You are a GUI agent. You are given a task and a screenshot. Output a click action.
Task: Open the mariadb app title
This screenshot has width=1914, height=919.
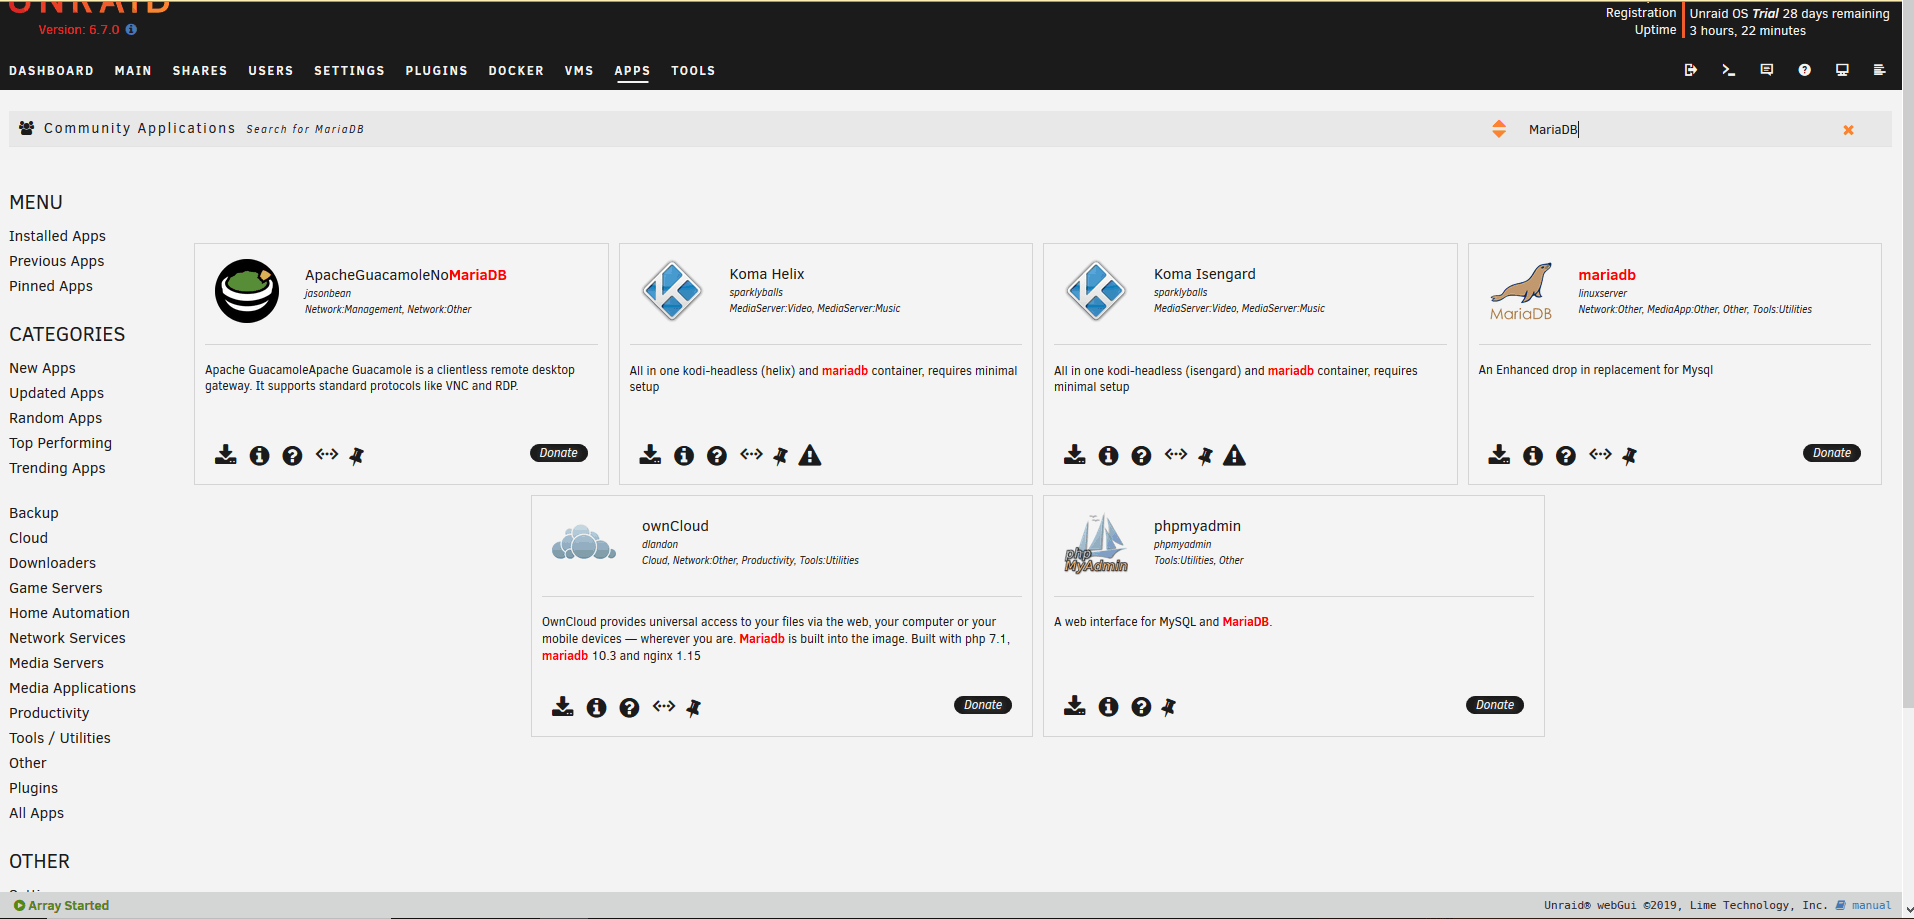click(x=1607, y=275)
